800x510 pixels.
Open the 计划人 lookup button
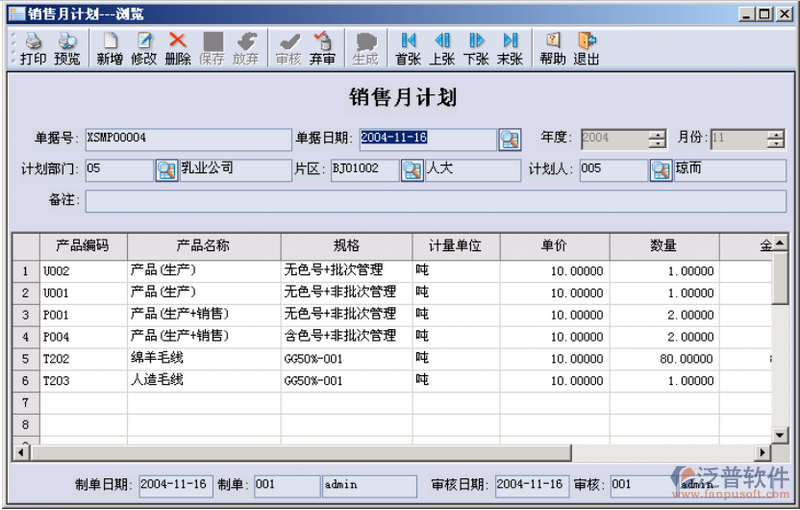tap(661, 170)
